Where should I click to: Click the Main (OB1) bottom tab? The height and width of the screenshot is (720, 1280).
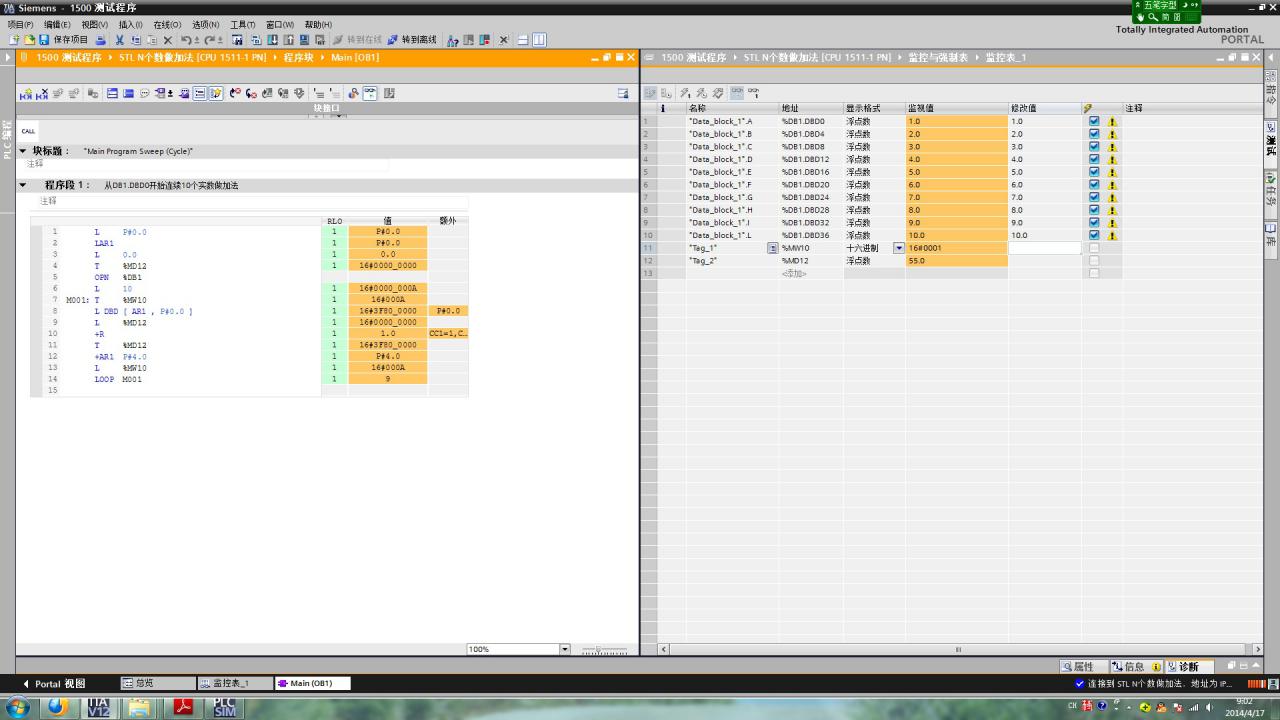click(x=312, y=683)
